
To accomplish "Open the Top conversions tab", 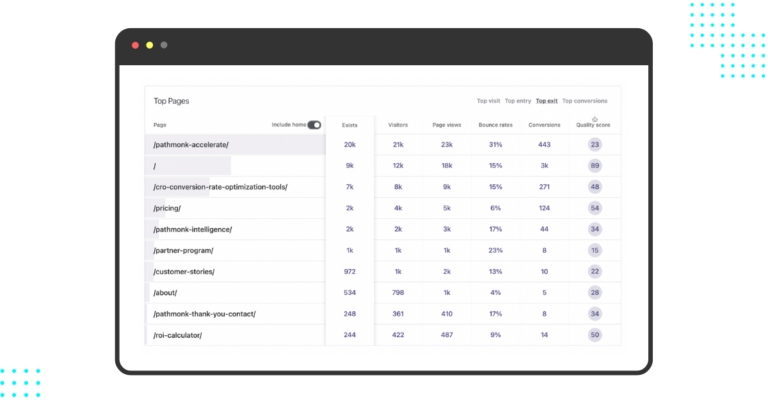I will click(584, 101).
